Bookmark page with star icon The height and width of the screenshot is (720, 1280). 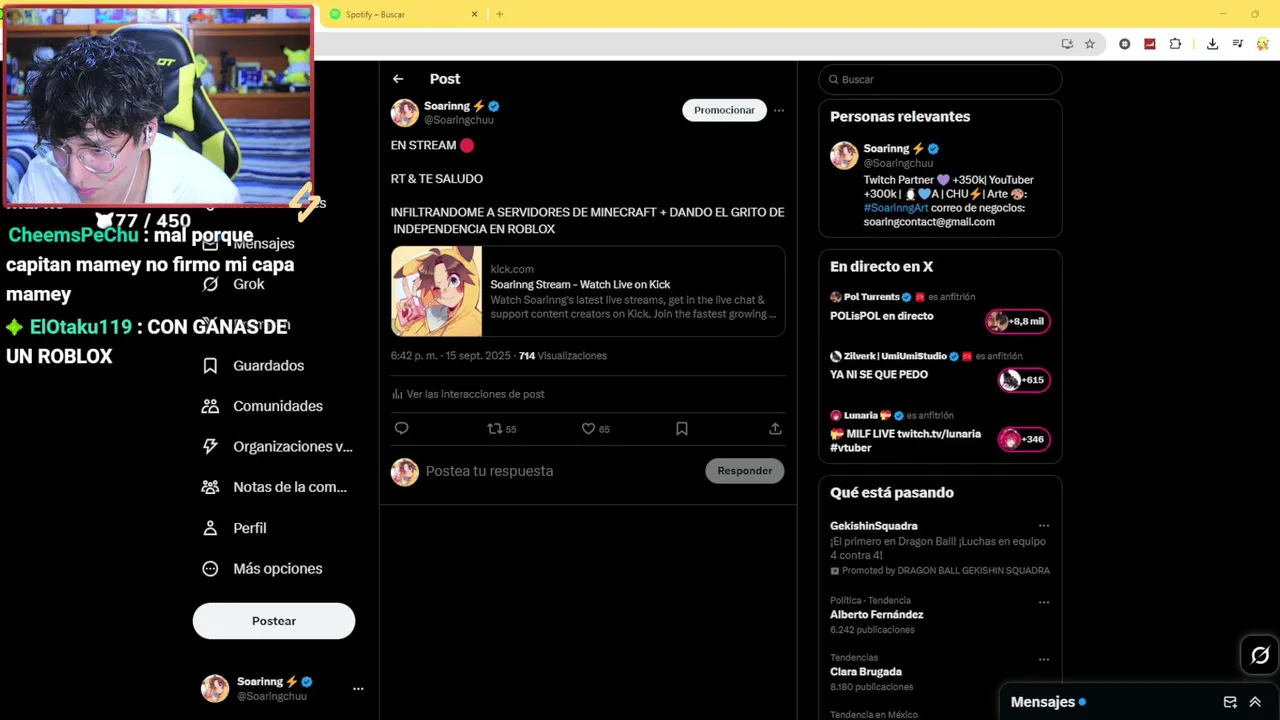(x=1090, y=44)
